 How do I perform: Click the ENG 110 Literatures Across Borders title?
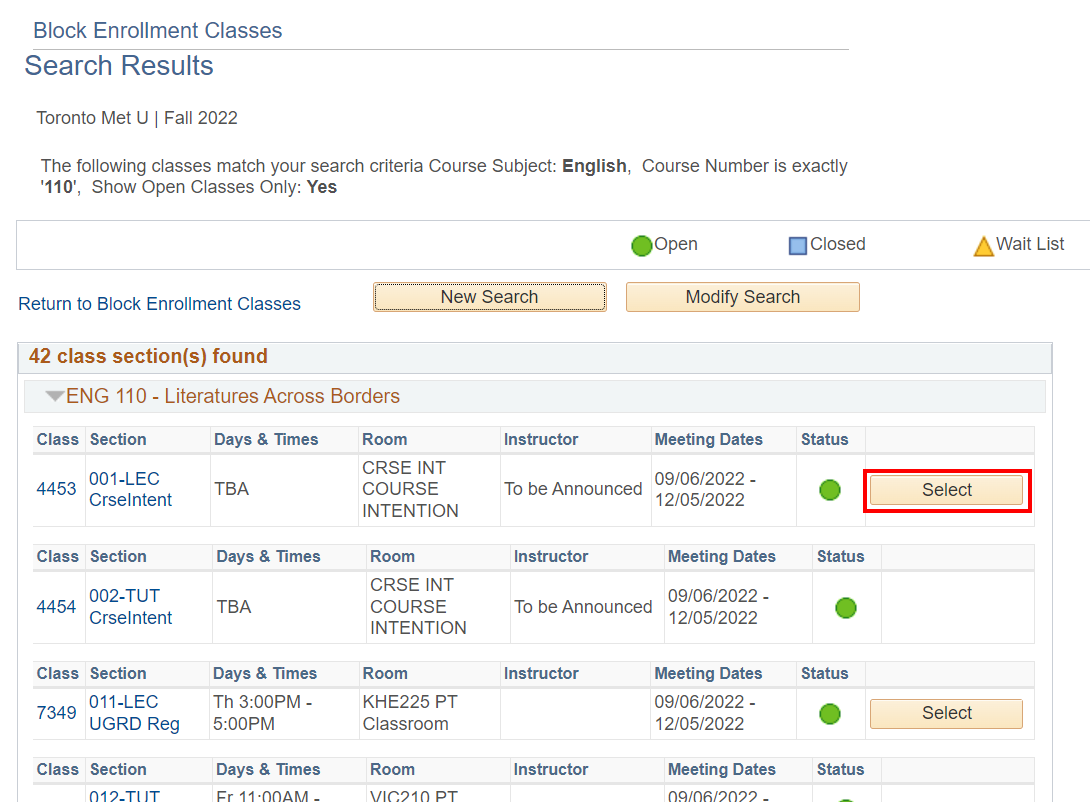[233, 397]
